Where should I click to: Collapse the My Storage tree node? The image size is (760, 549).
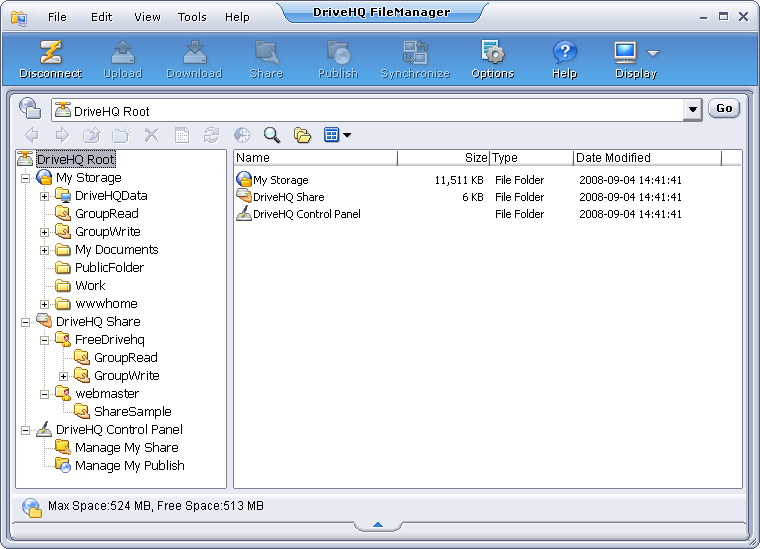[26, 178]
